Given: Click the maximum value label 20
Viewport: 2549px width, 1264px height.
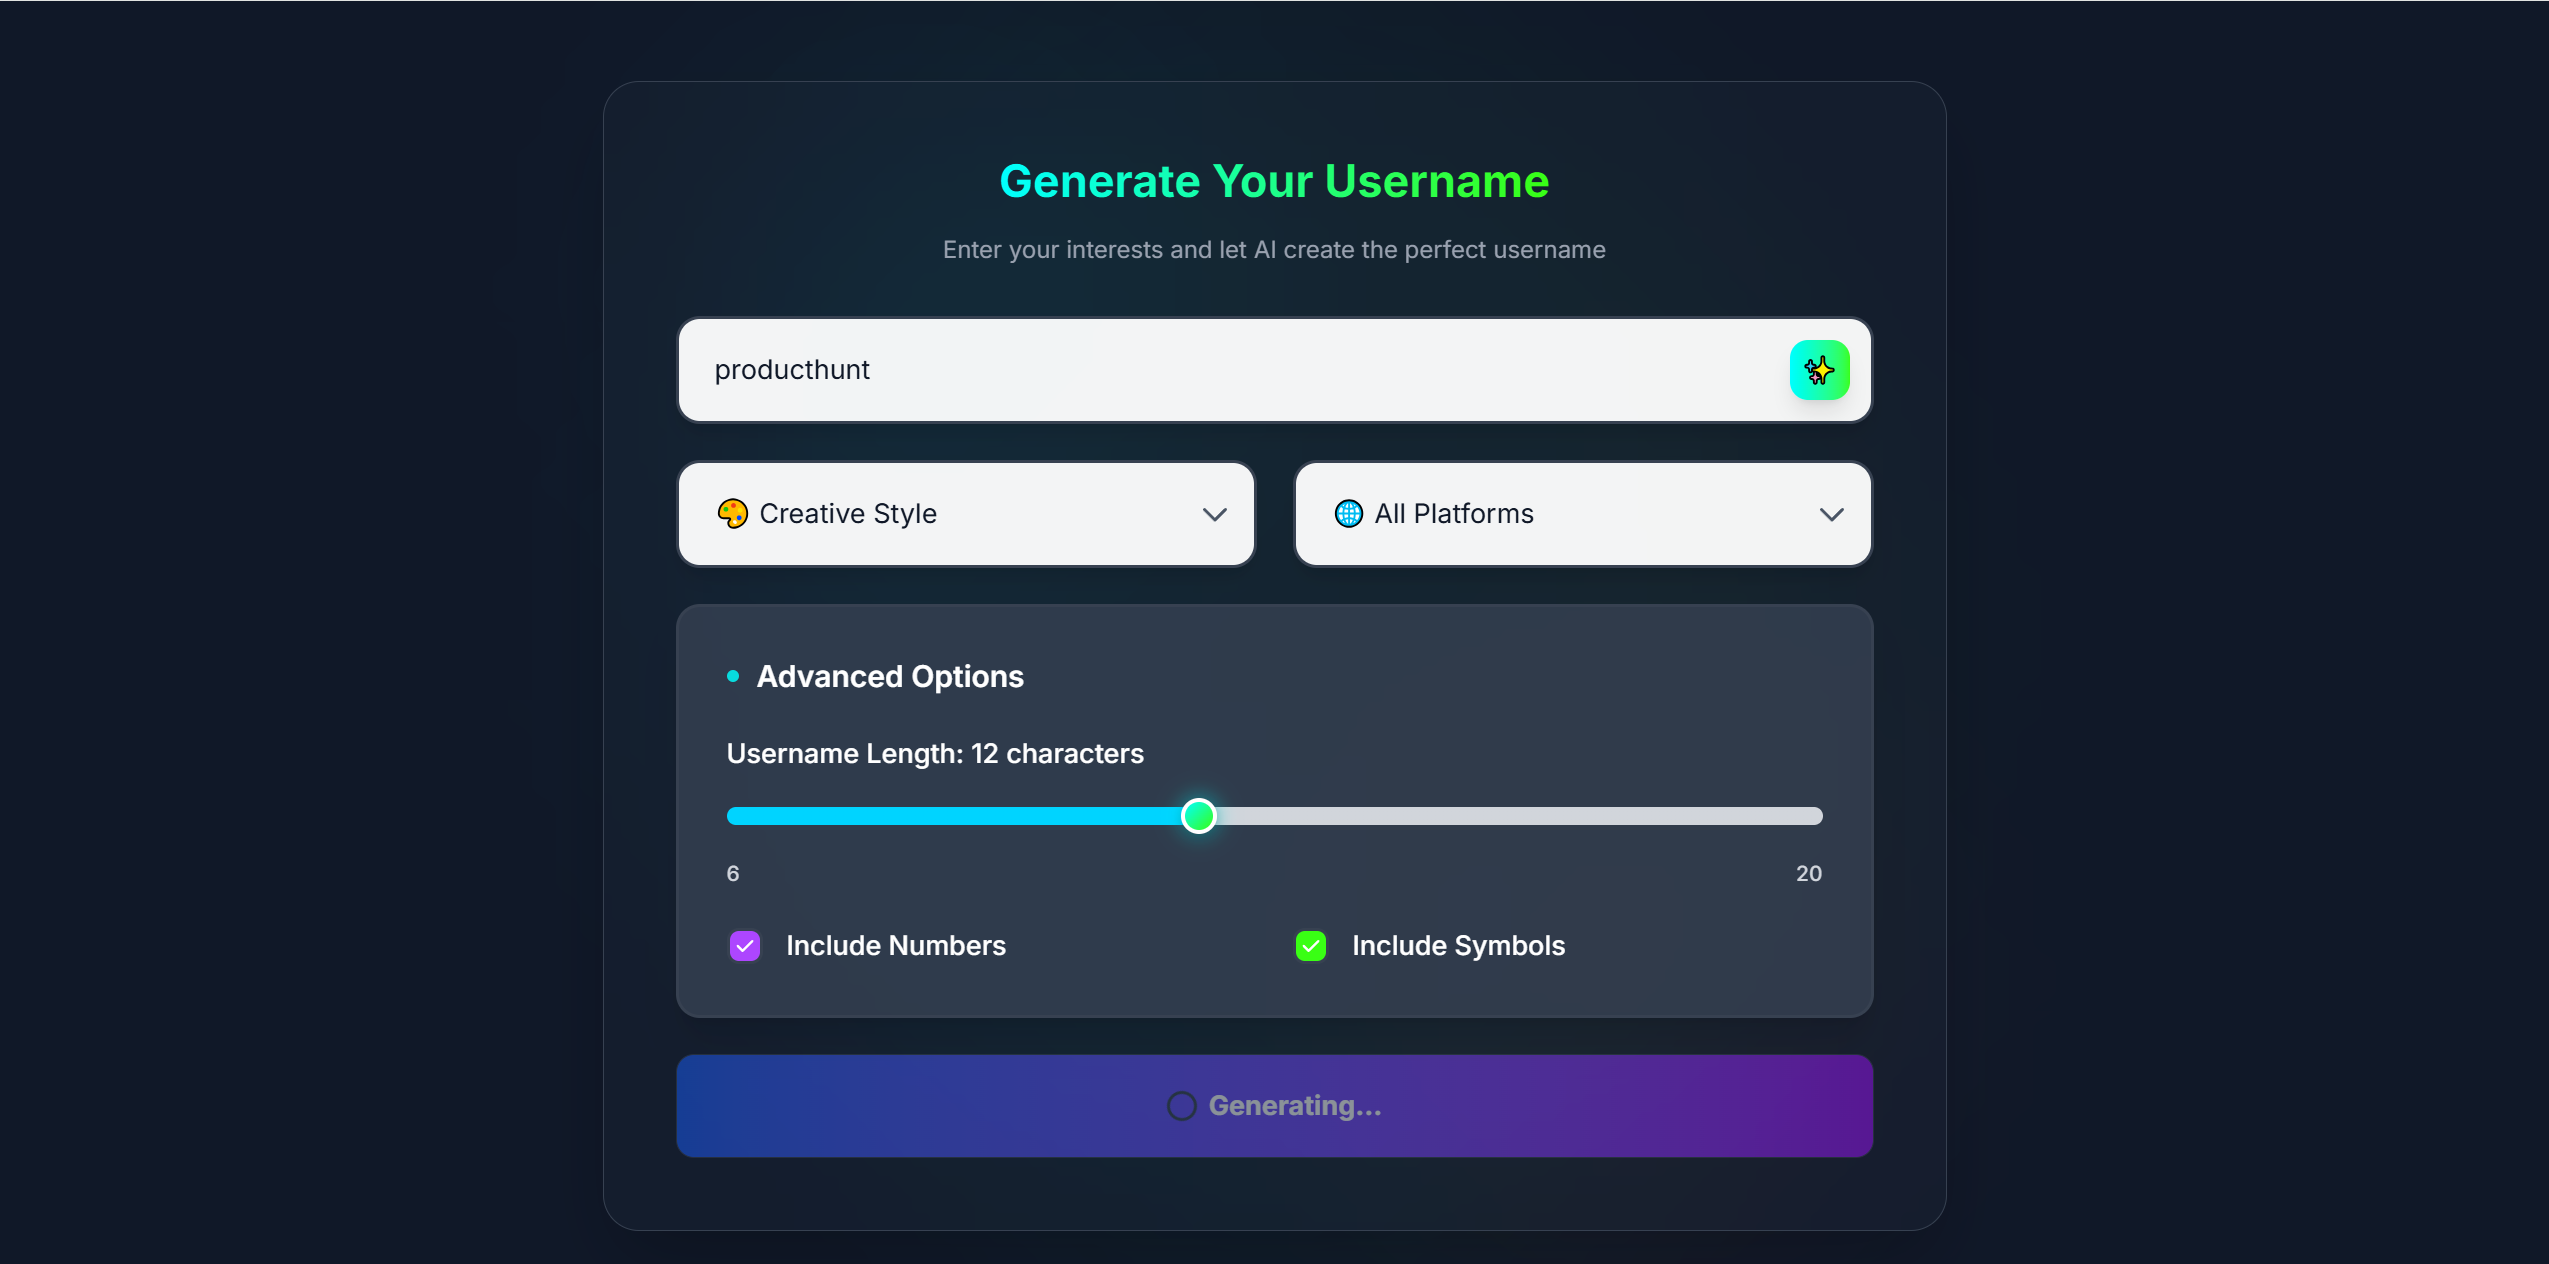Looking at the screenshot, I should pos(1809,874).
